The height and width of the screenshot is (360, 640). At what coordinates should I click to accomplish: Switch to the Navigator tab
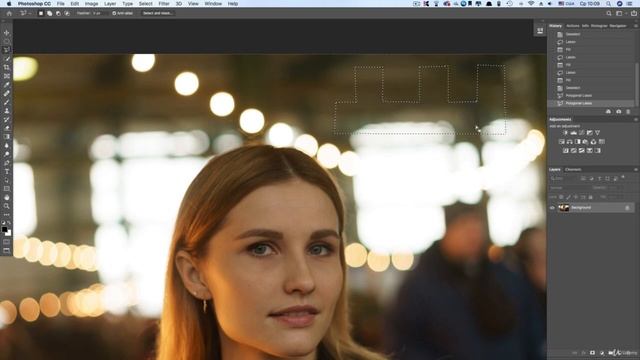tap(618, 26)
